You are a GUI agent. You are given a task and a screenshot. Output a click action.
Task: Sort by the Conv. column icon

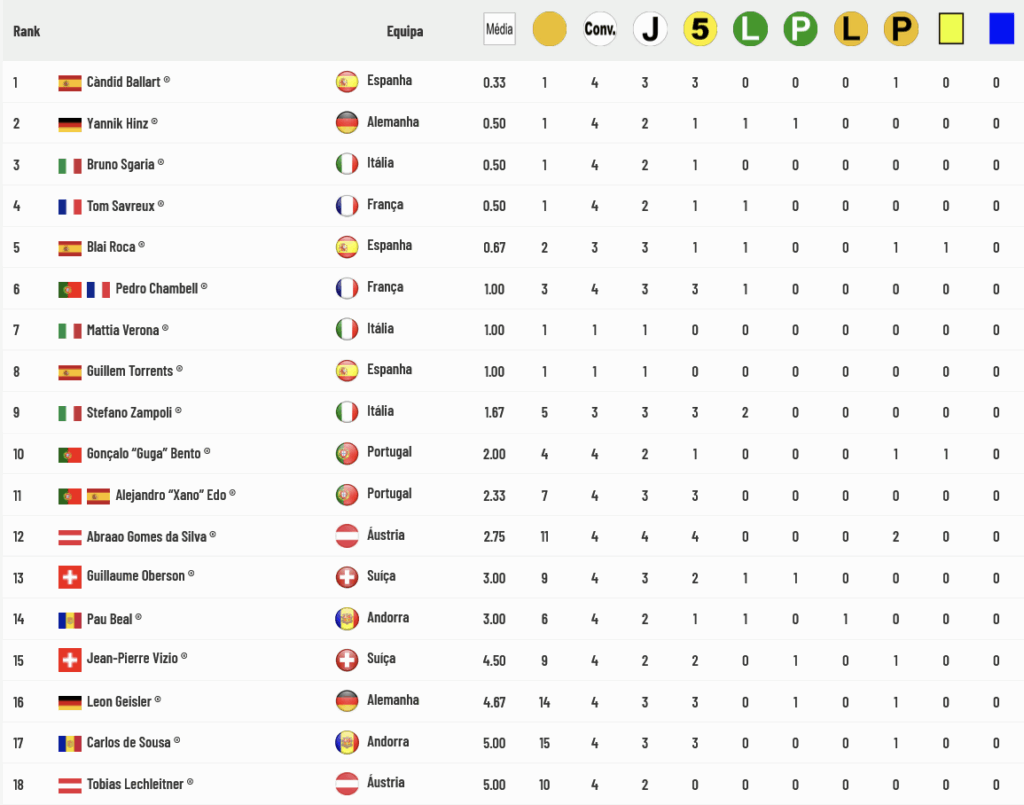click(600, 29)
